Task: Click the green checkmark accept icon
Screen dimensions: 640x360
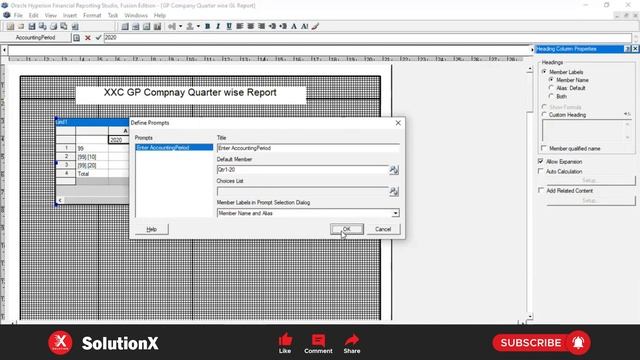Action: [98, 38]
